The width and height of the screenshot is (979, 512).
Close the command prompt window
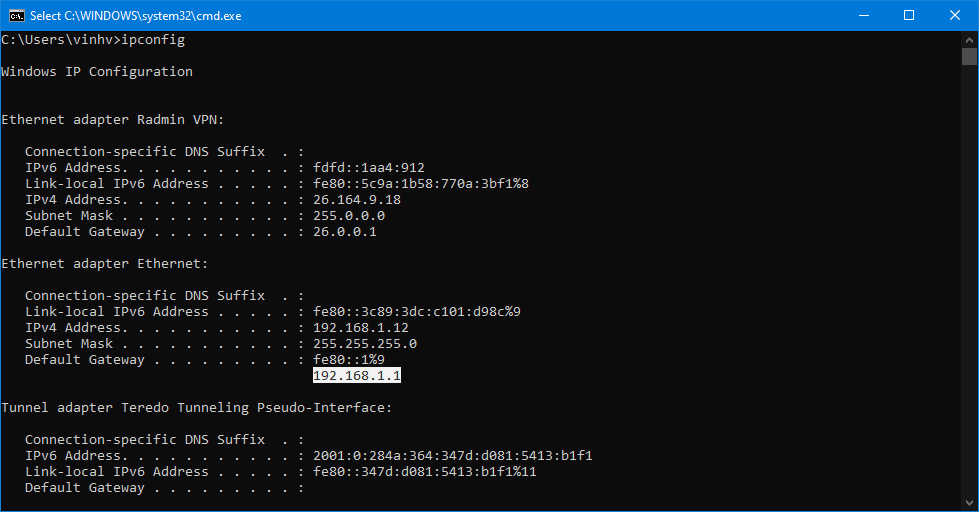tap(955, 15)
